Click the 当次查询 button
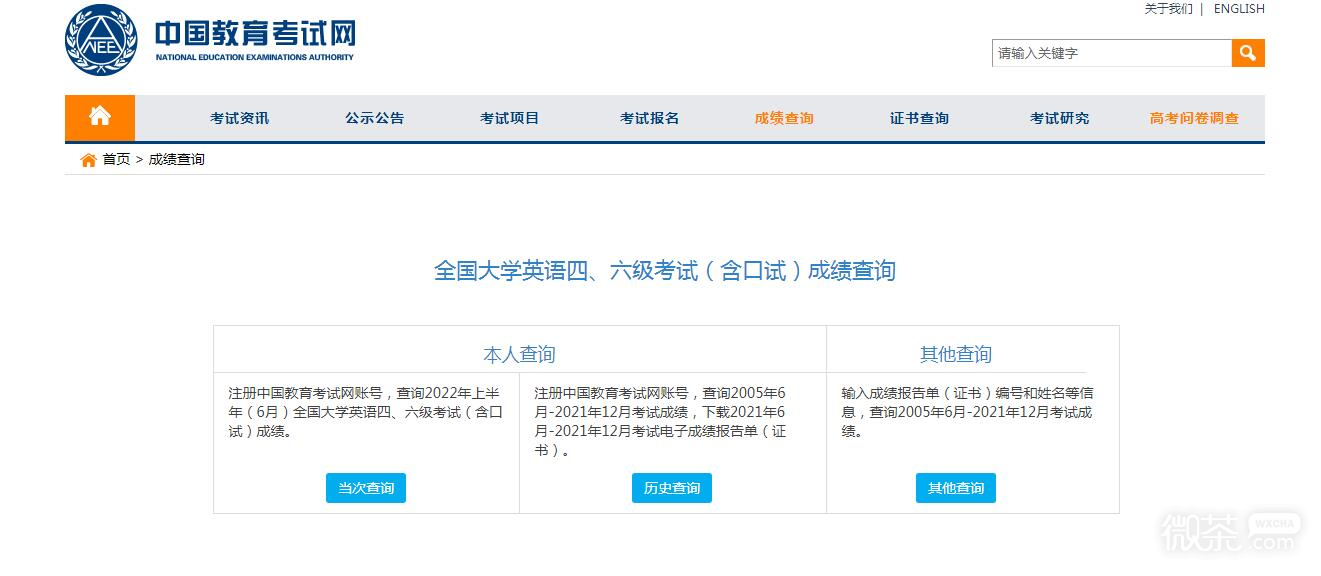 point(365,488)
